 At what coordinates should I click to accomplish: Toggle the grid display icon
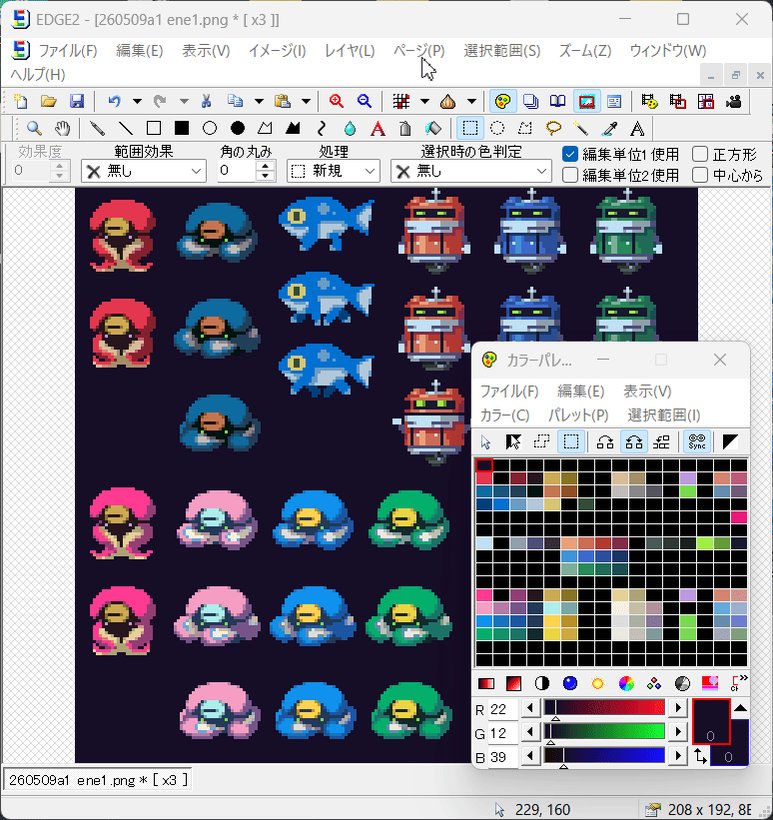pos(401,101)
